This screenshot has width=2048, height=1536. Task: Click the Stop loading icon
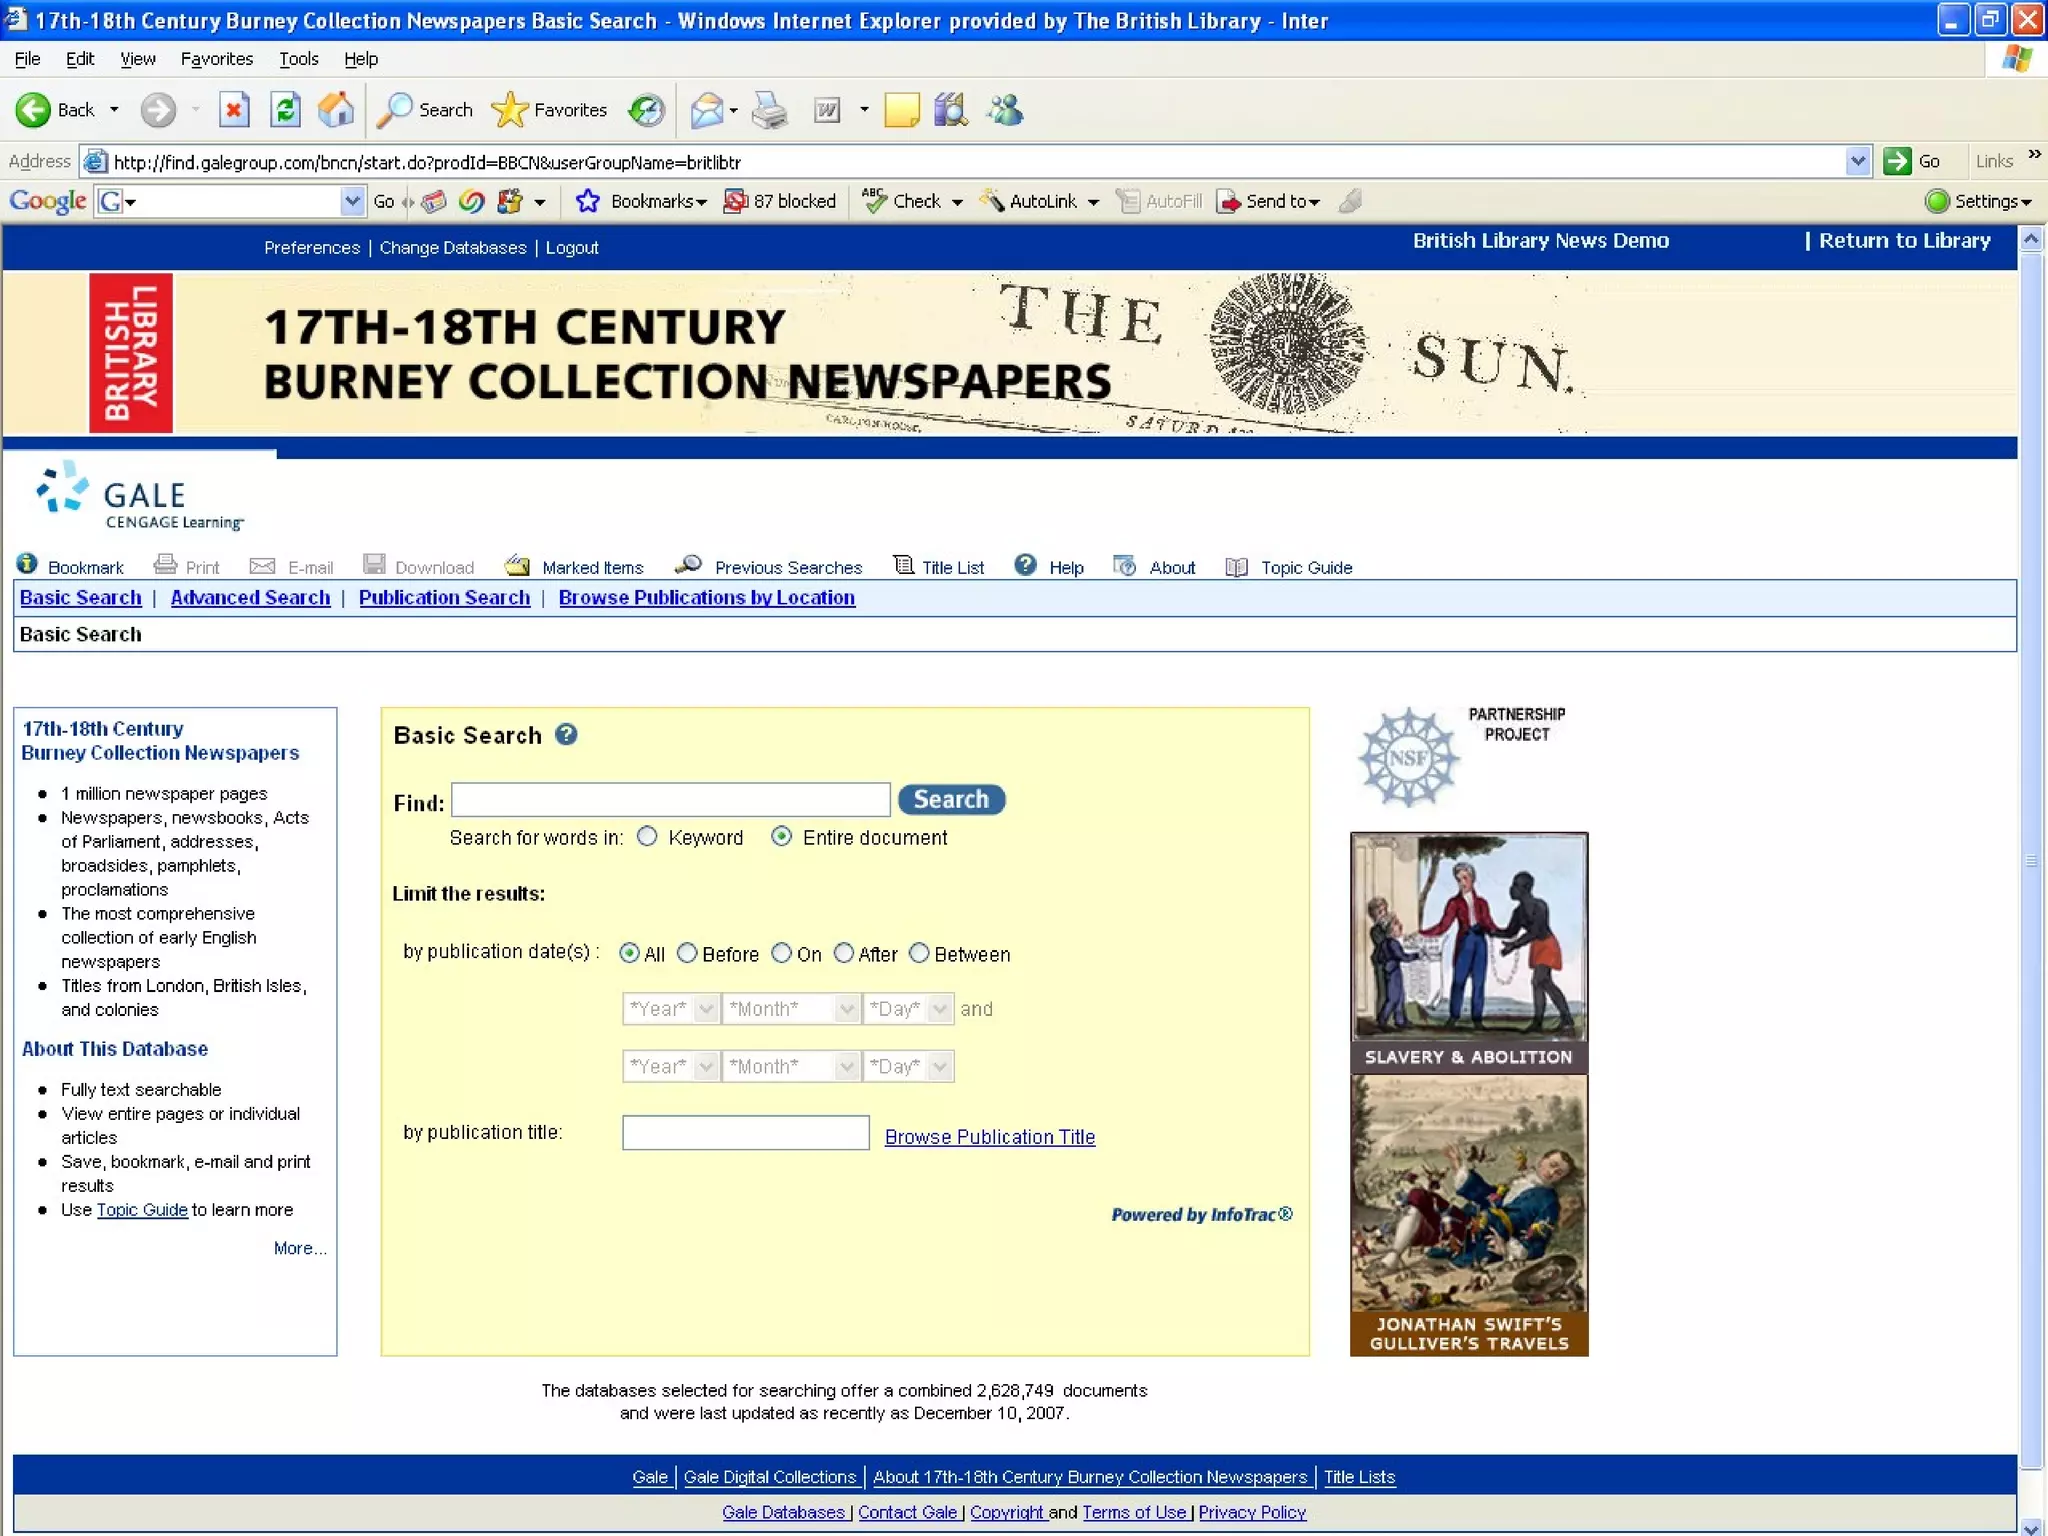pos(234,110)
